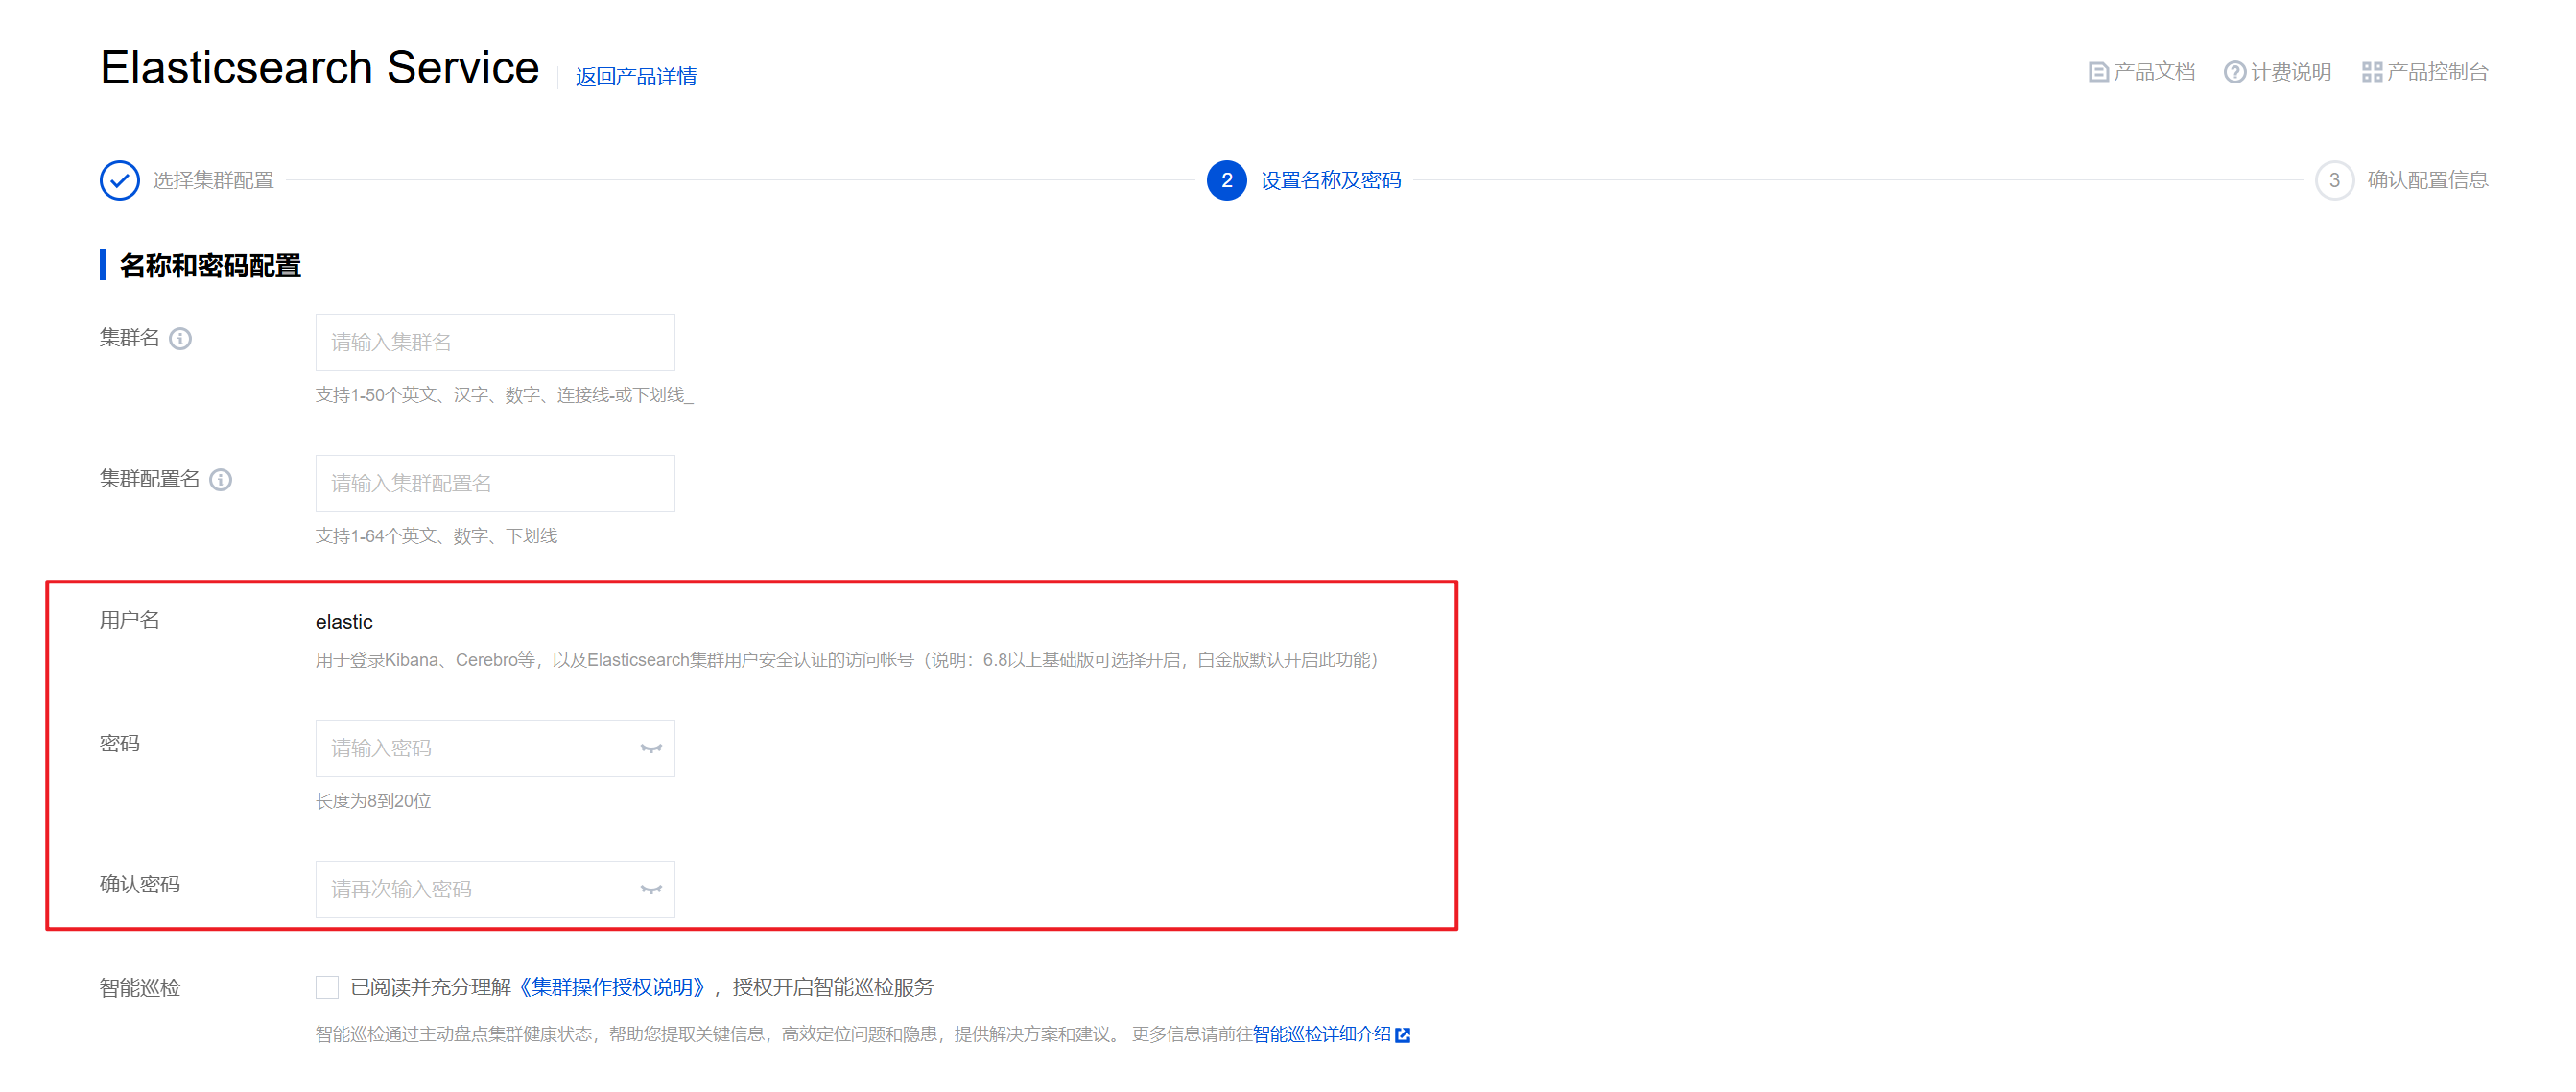
Task: Click hint text starting 支持1-50个英文
Action: [504, 395]
